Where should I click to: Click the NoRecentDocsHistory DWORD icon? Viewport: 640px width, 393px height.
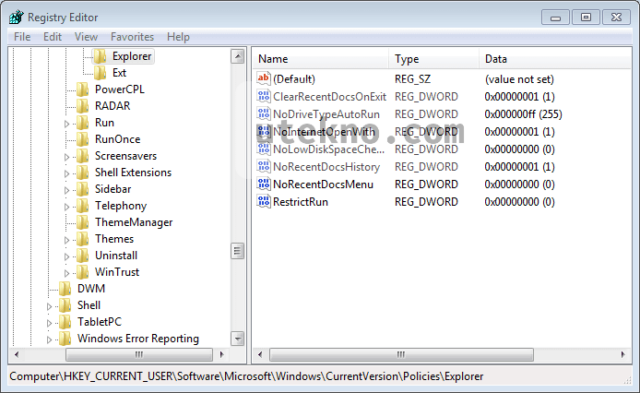click(x=264, y=167)
